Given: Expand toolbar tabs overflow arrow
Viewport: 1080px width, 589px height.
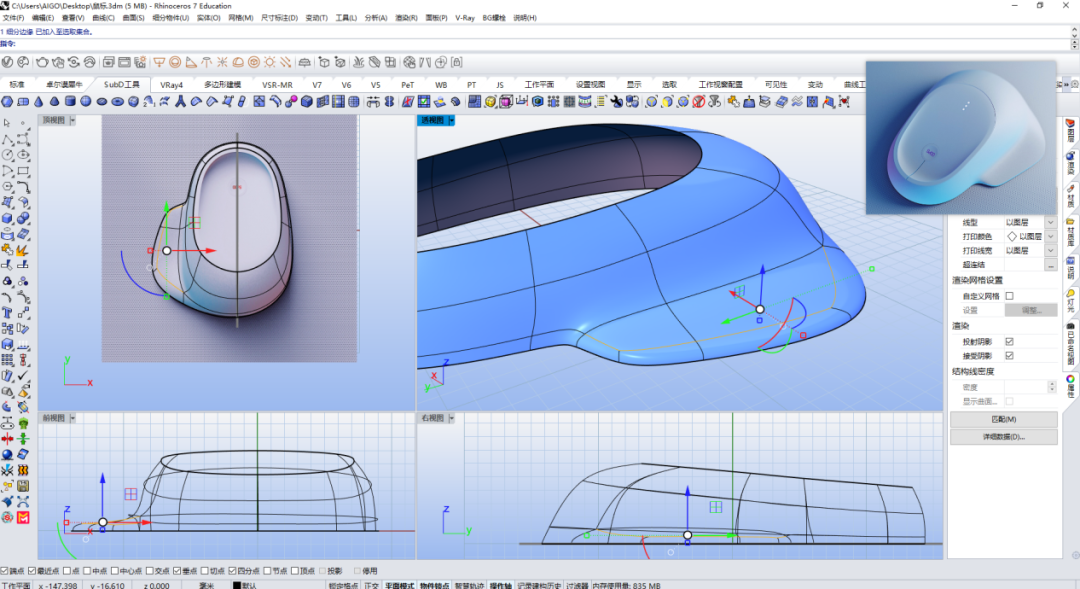Looking at the screenshot, I should click(1066, 84).
